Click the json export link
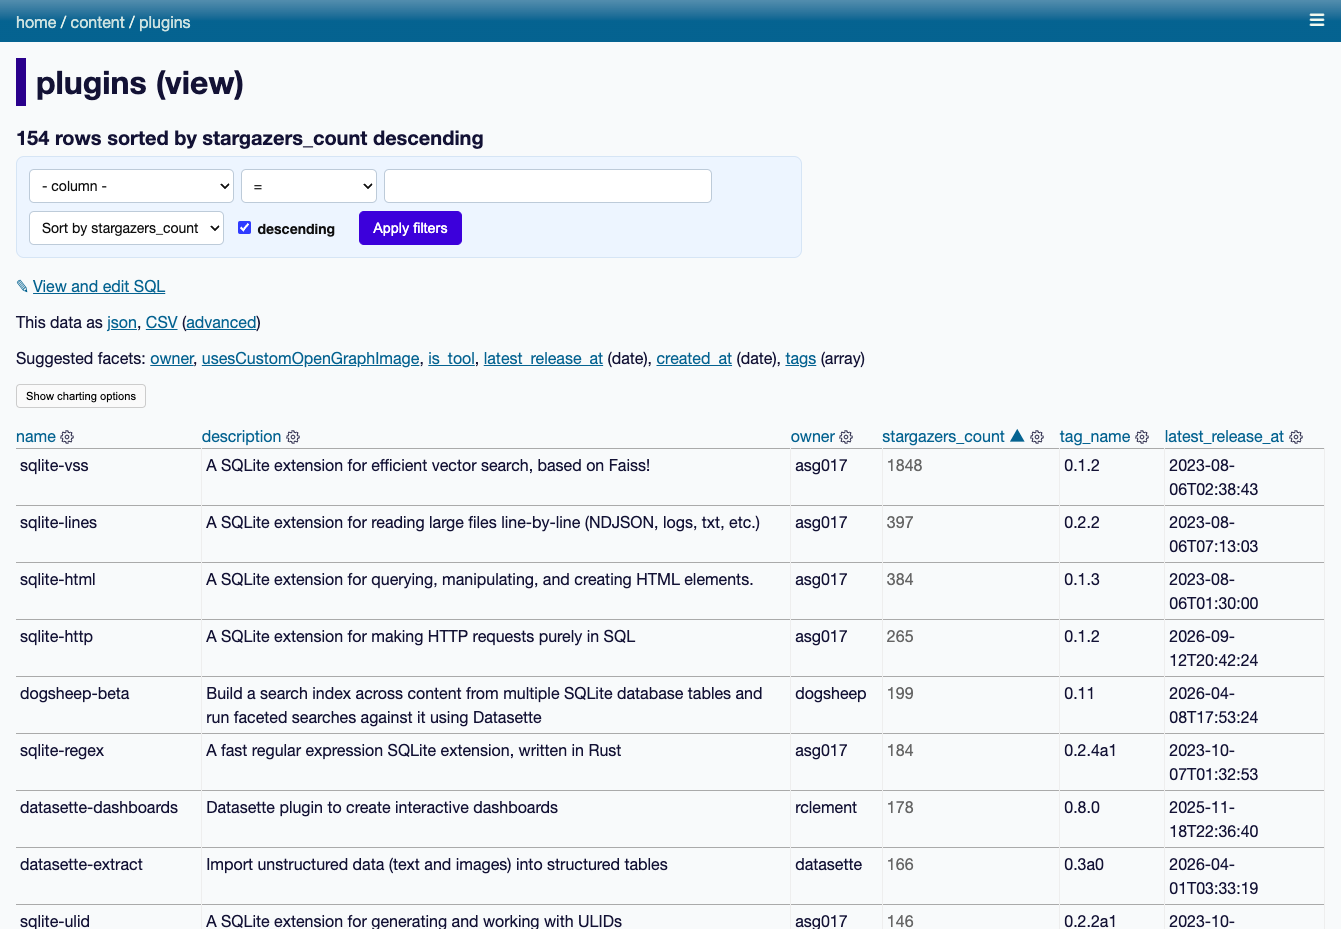Viewport: 1341px width, 929px height. [122, 322]
